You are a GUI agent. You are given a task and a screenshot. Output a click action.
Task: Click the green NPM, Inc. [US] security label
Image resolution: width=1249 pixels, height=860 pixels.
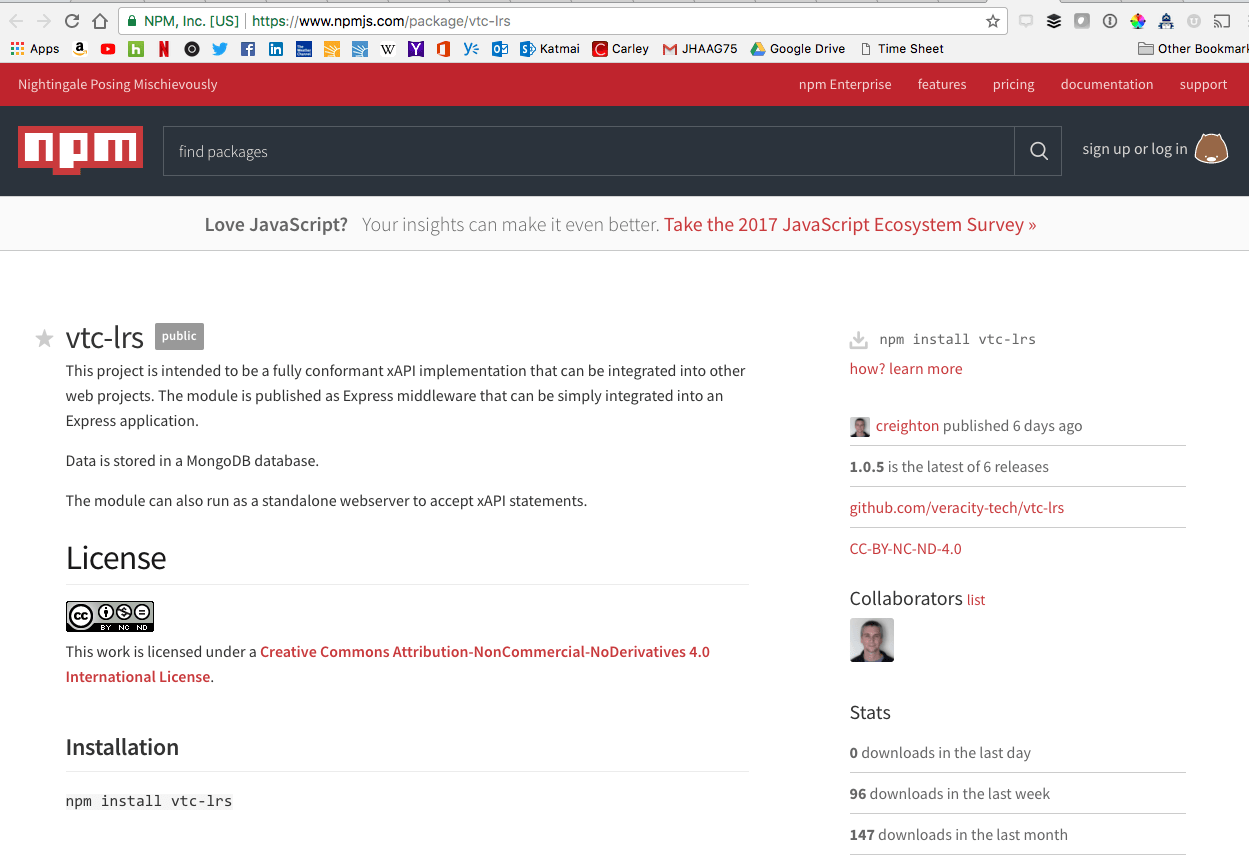click(x=183, y=21)
